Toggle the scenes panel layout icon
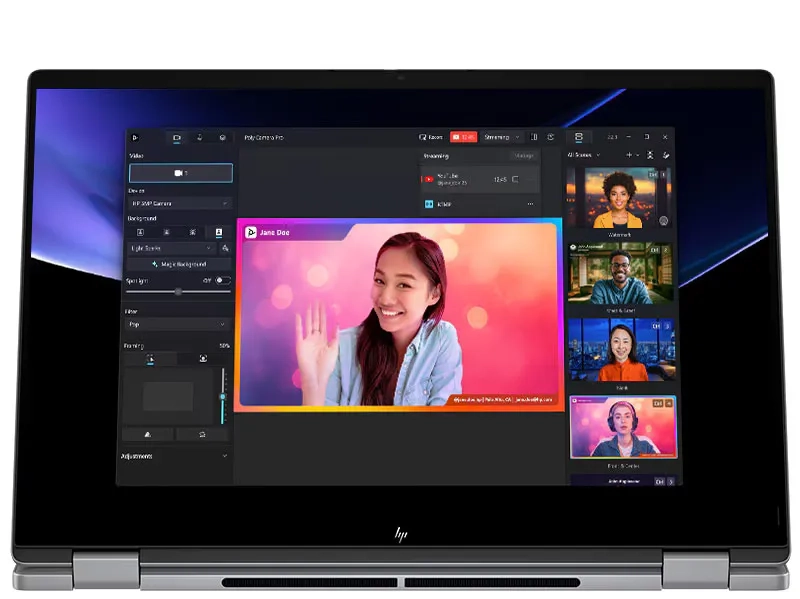 (578, 137)
